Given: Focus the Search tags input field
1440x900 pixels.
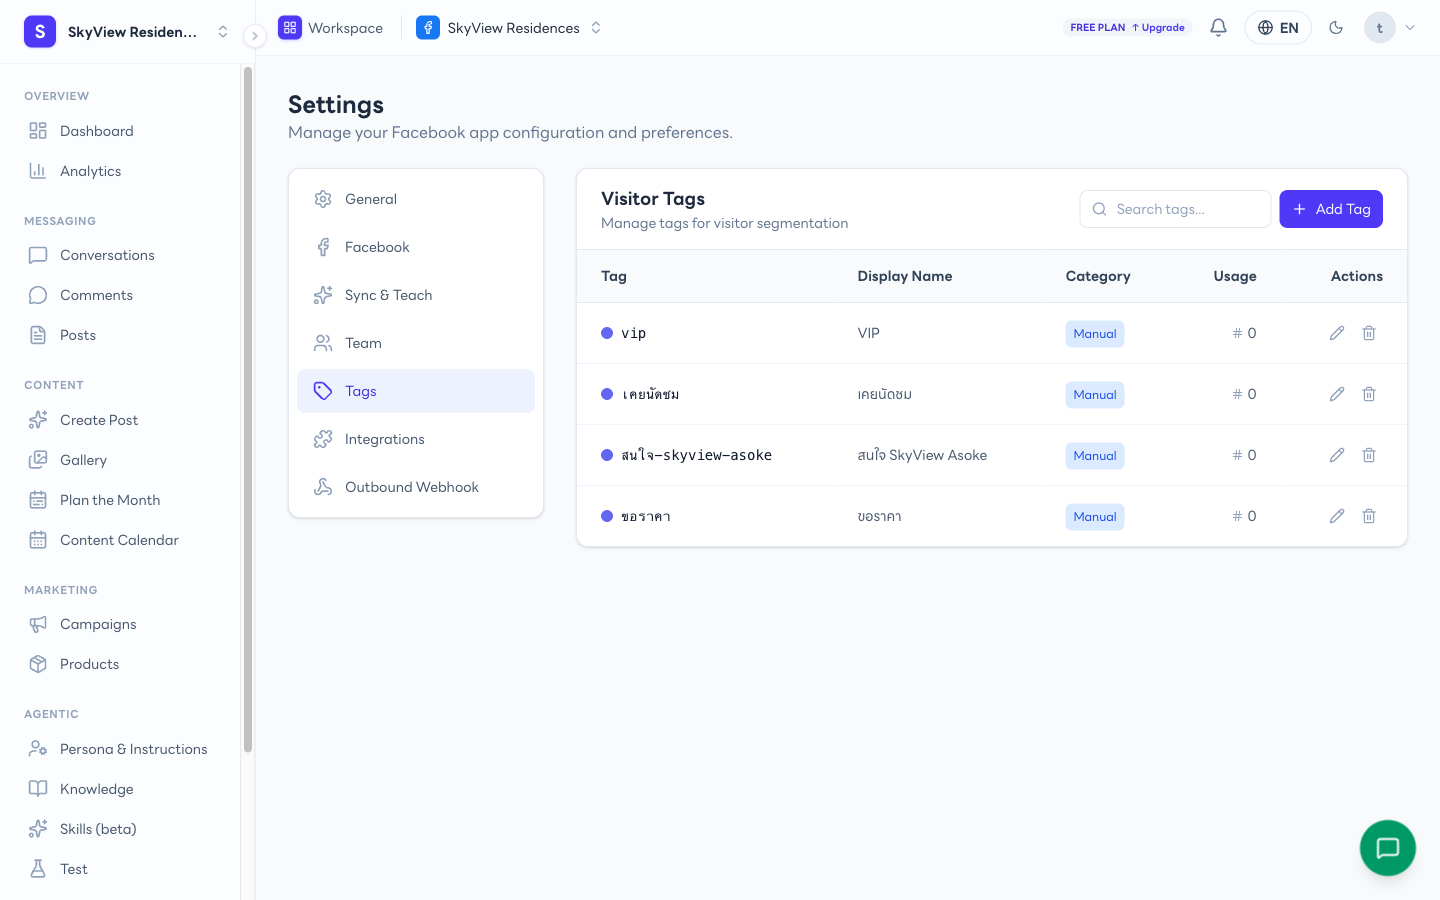Looking at the screenshot, I should pyautogui.click(x=1175, y=209).
